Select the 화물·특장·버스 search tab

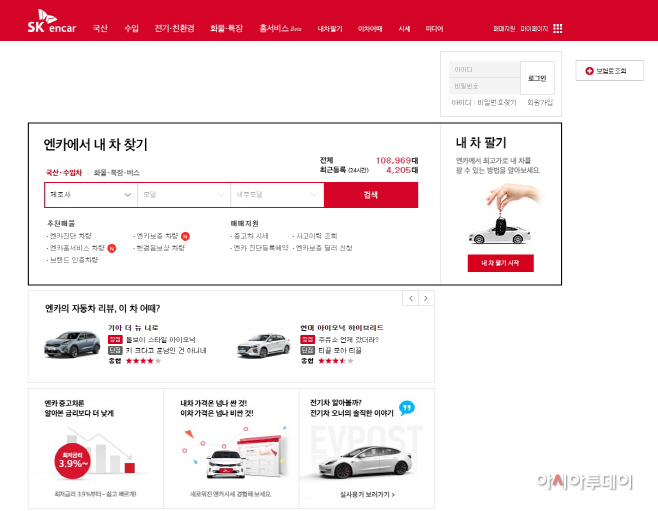coord(116,172)
